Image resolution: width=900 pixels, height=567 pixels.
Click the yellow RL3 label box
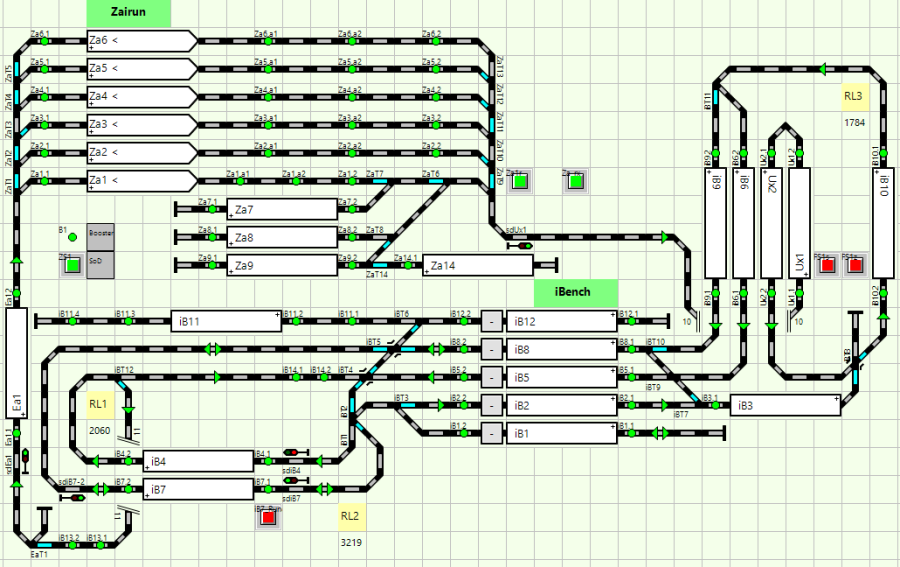click(854, 97)
